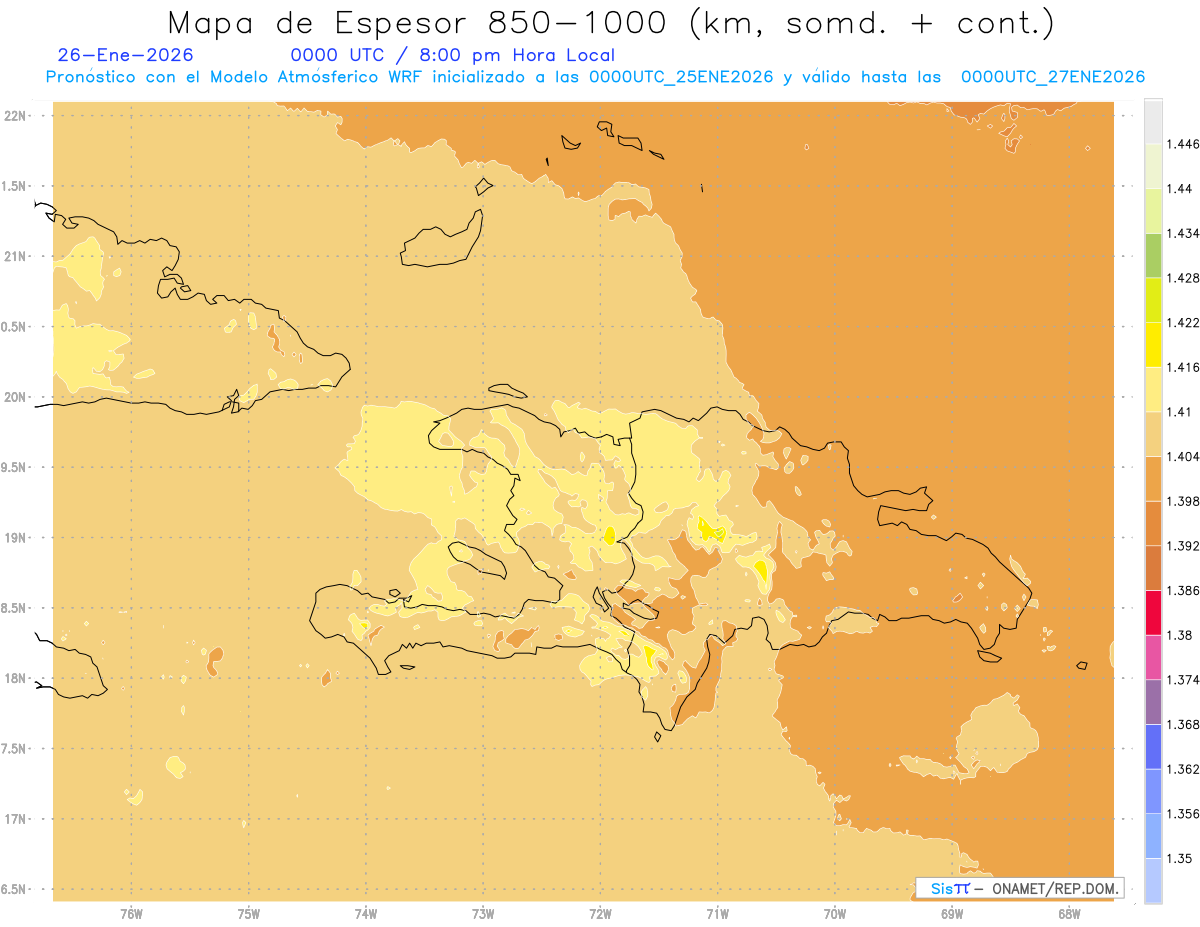
Task: Click the '73W' longitude label
Action: point(483,913)
